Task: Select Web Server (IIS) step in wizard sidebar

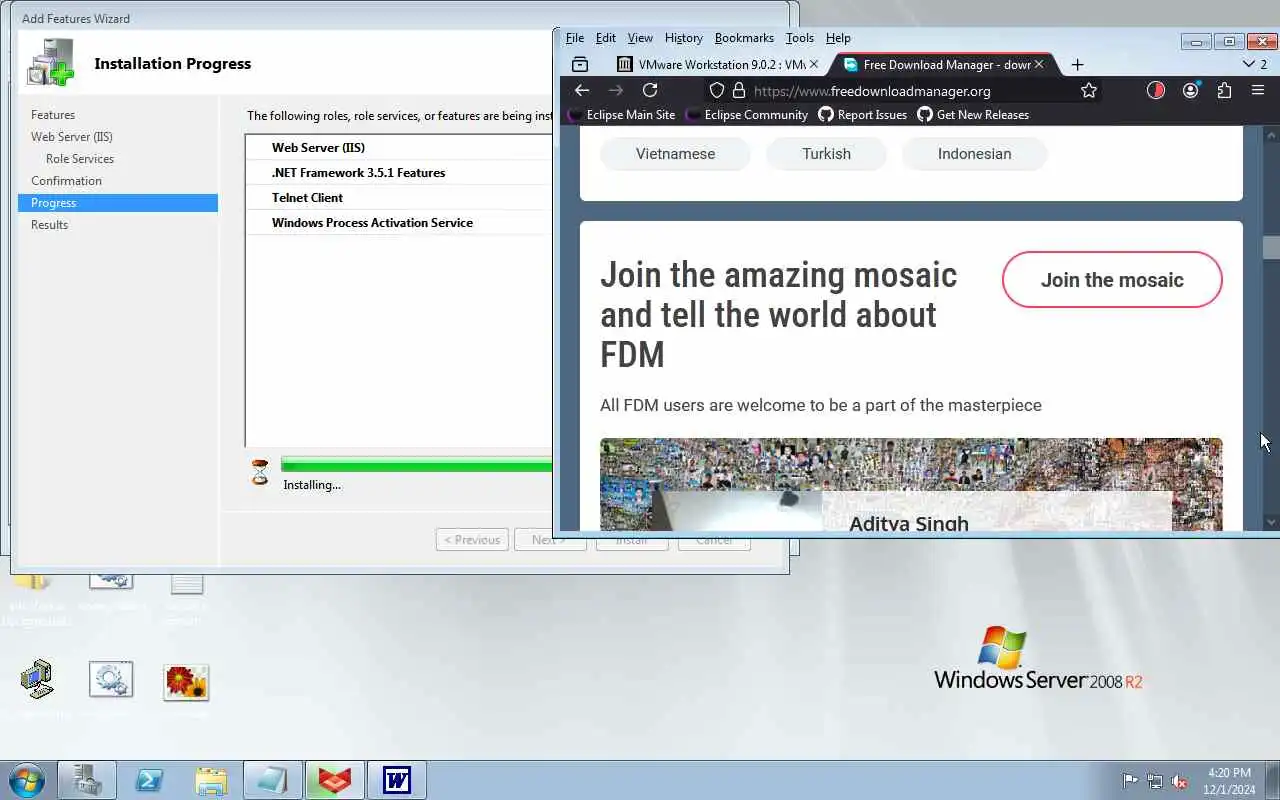Action: tap(72, 137)
